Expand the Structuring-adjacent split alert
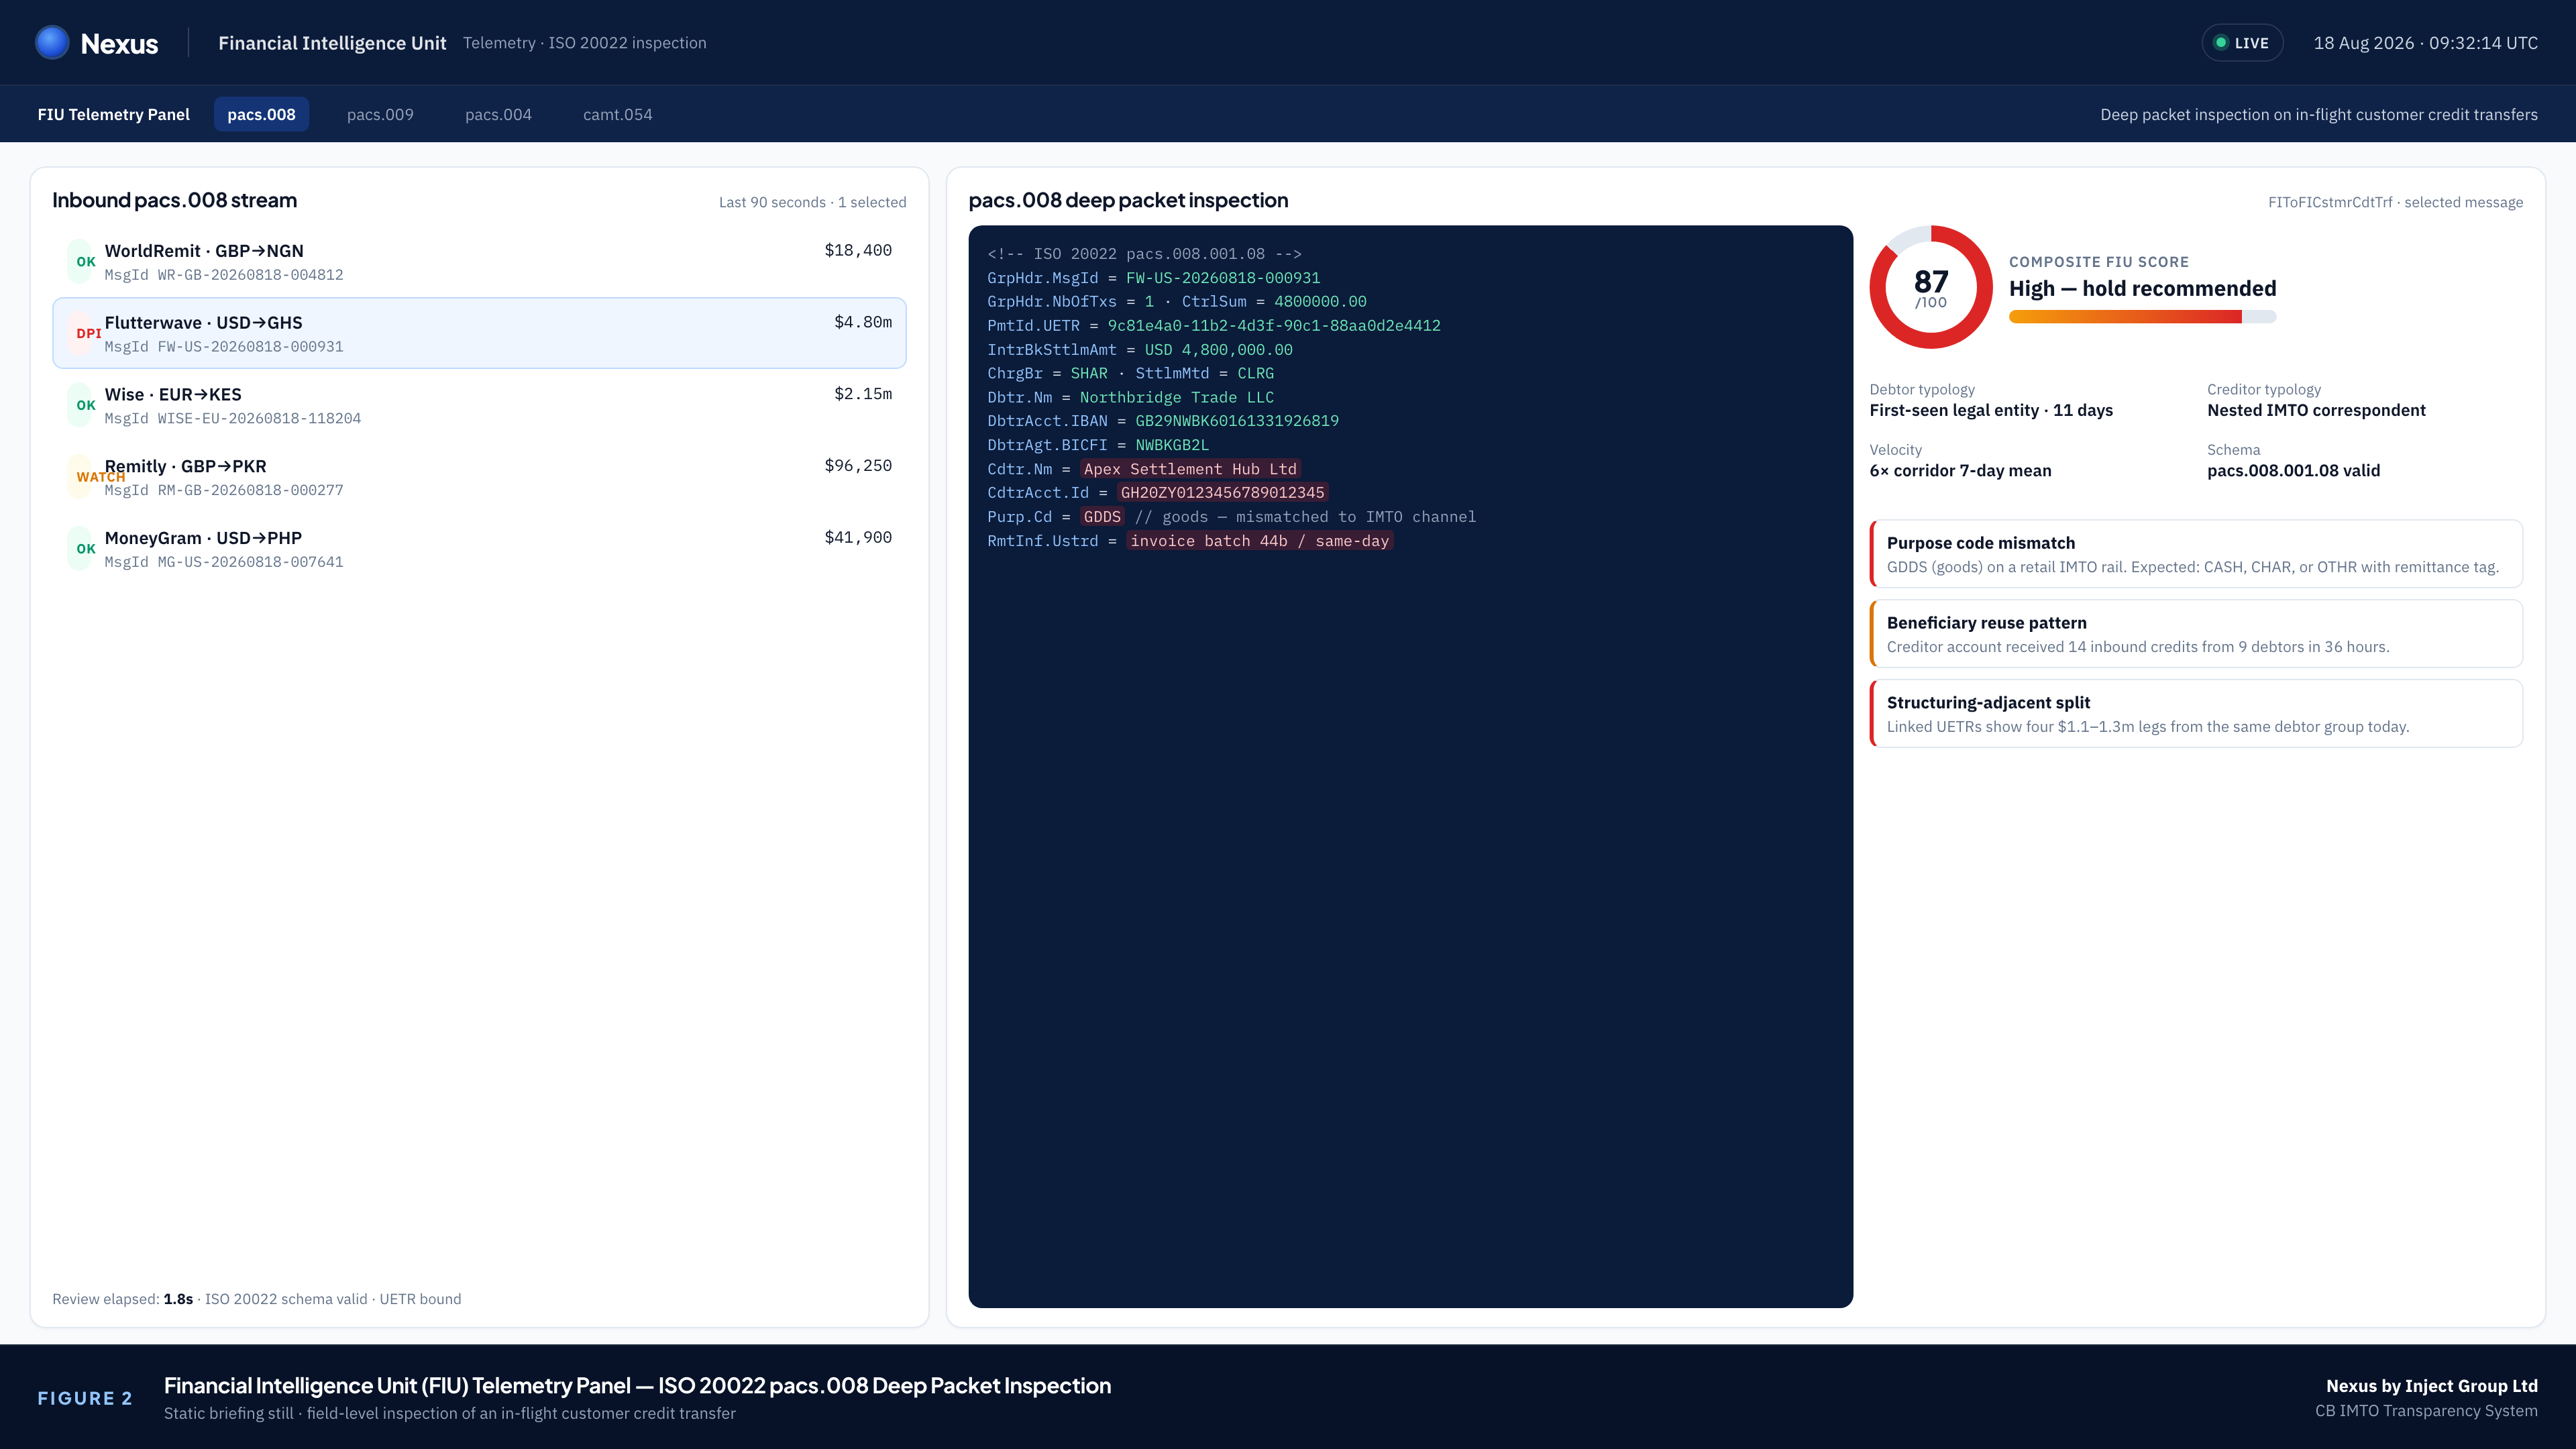The image size is (2576, 1449). [2196, 714]
